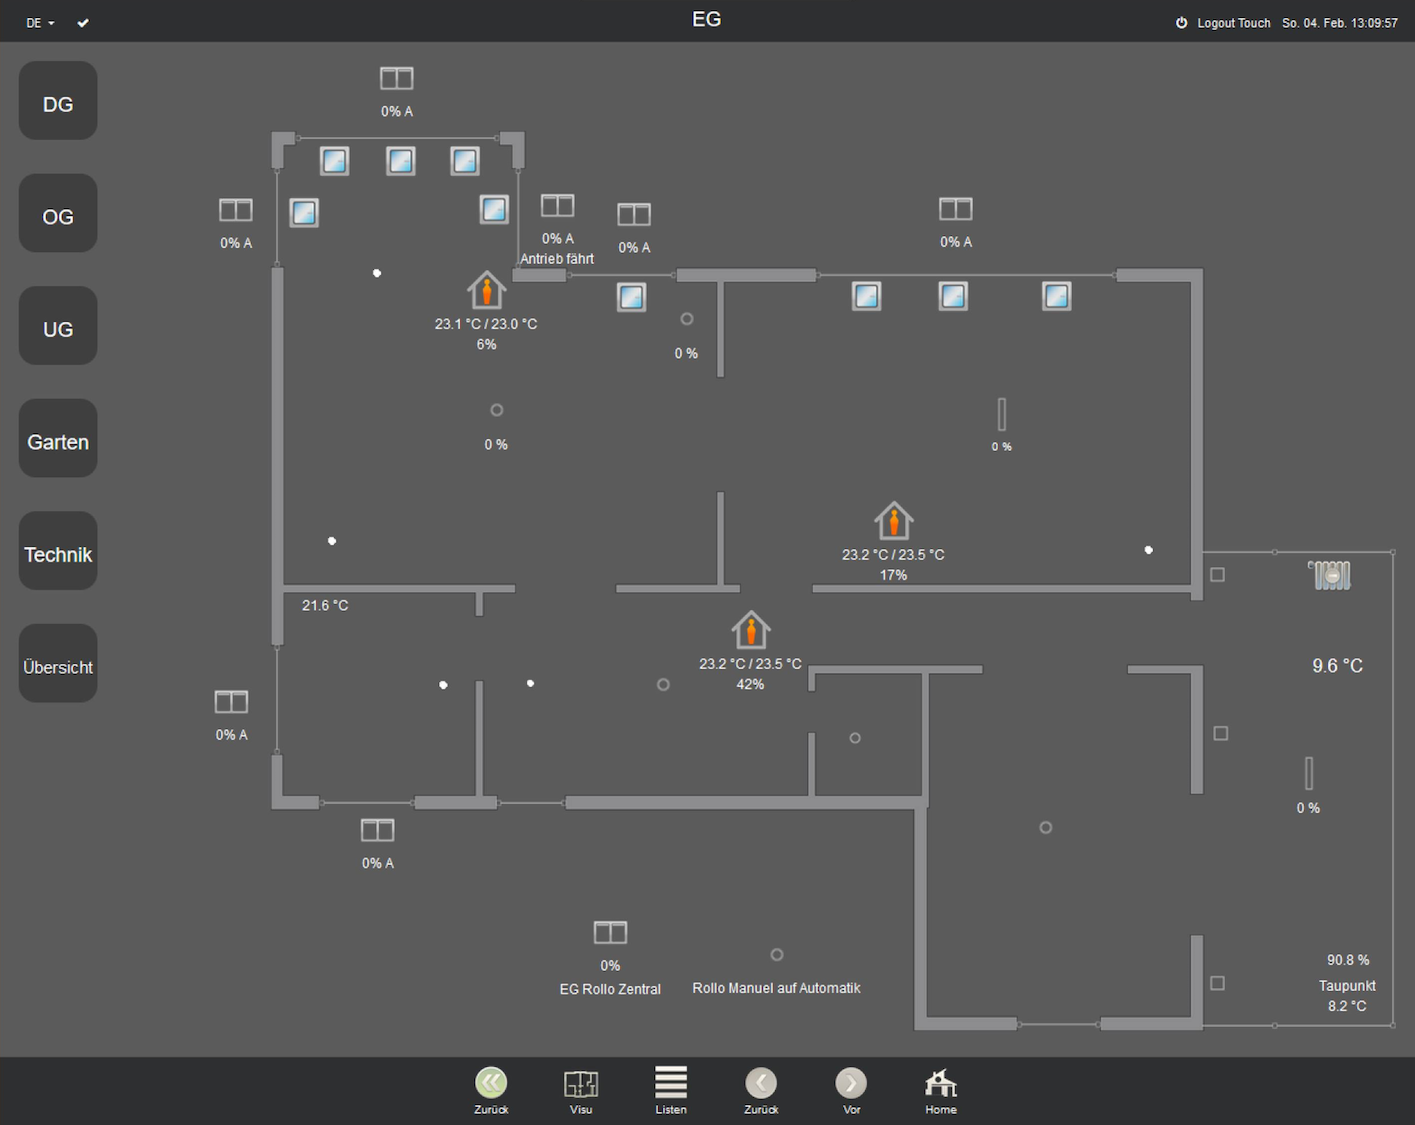Click the power icon next to Logout Touch

tap(1181, 22)
